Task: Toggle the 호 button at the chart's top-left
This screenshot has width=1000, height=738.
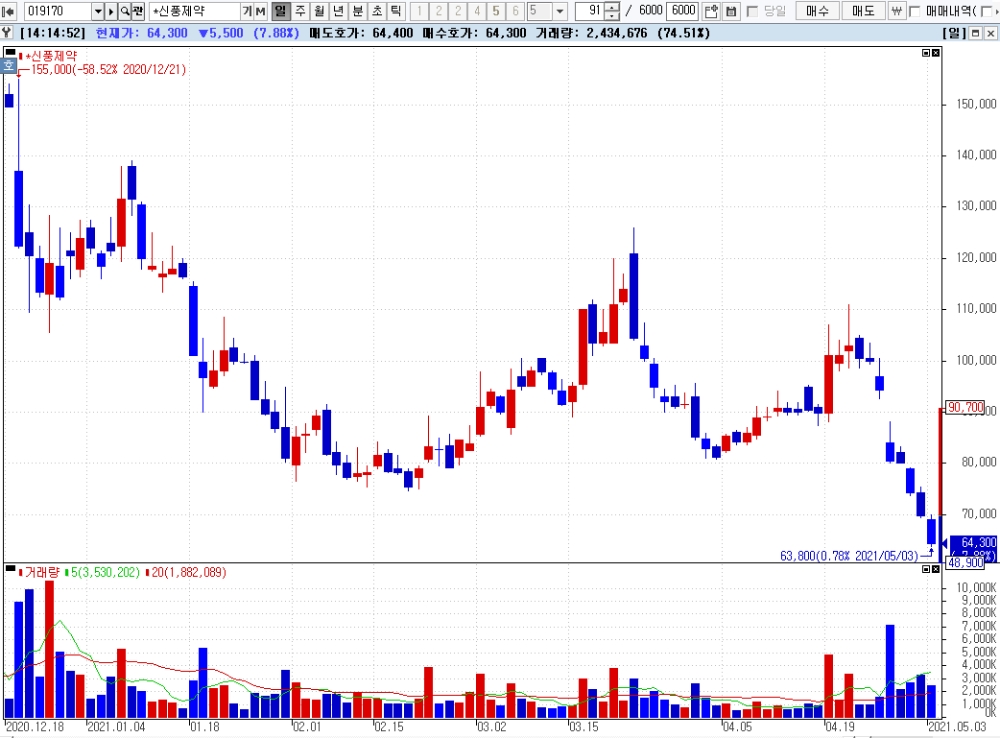Action: (x=9, y=65)
